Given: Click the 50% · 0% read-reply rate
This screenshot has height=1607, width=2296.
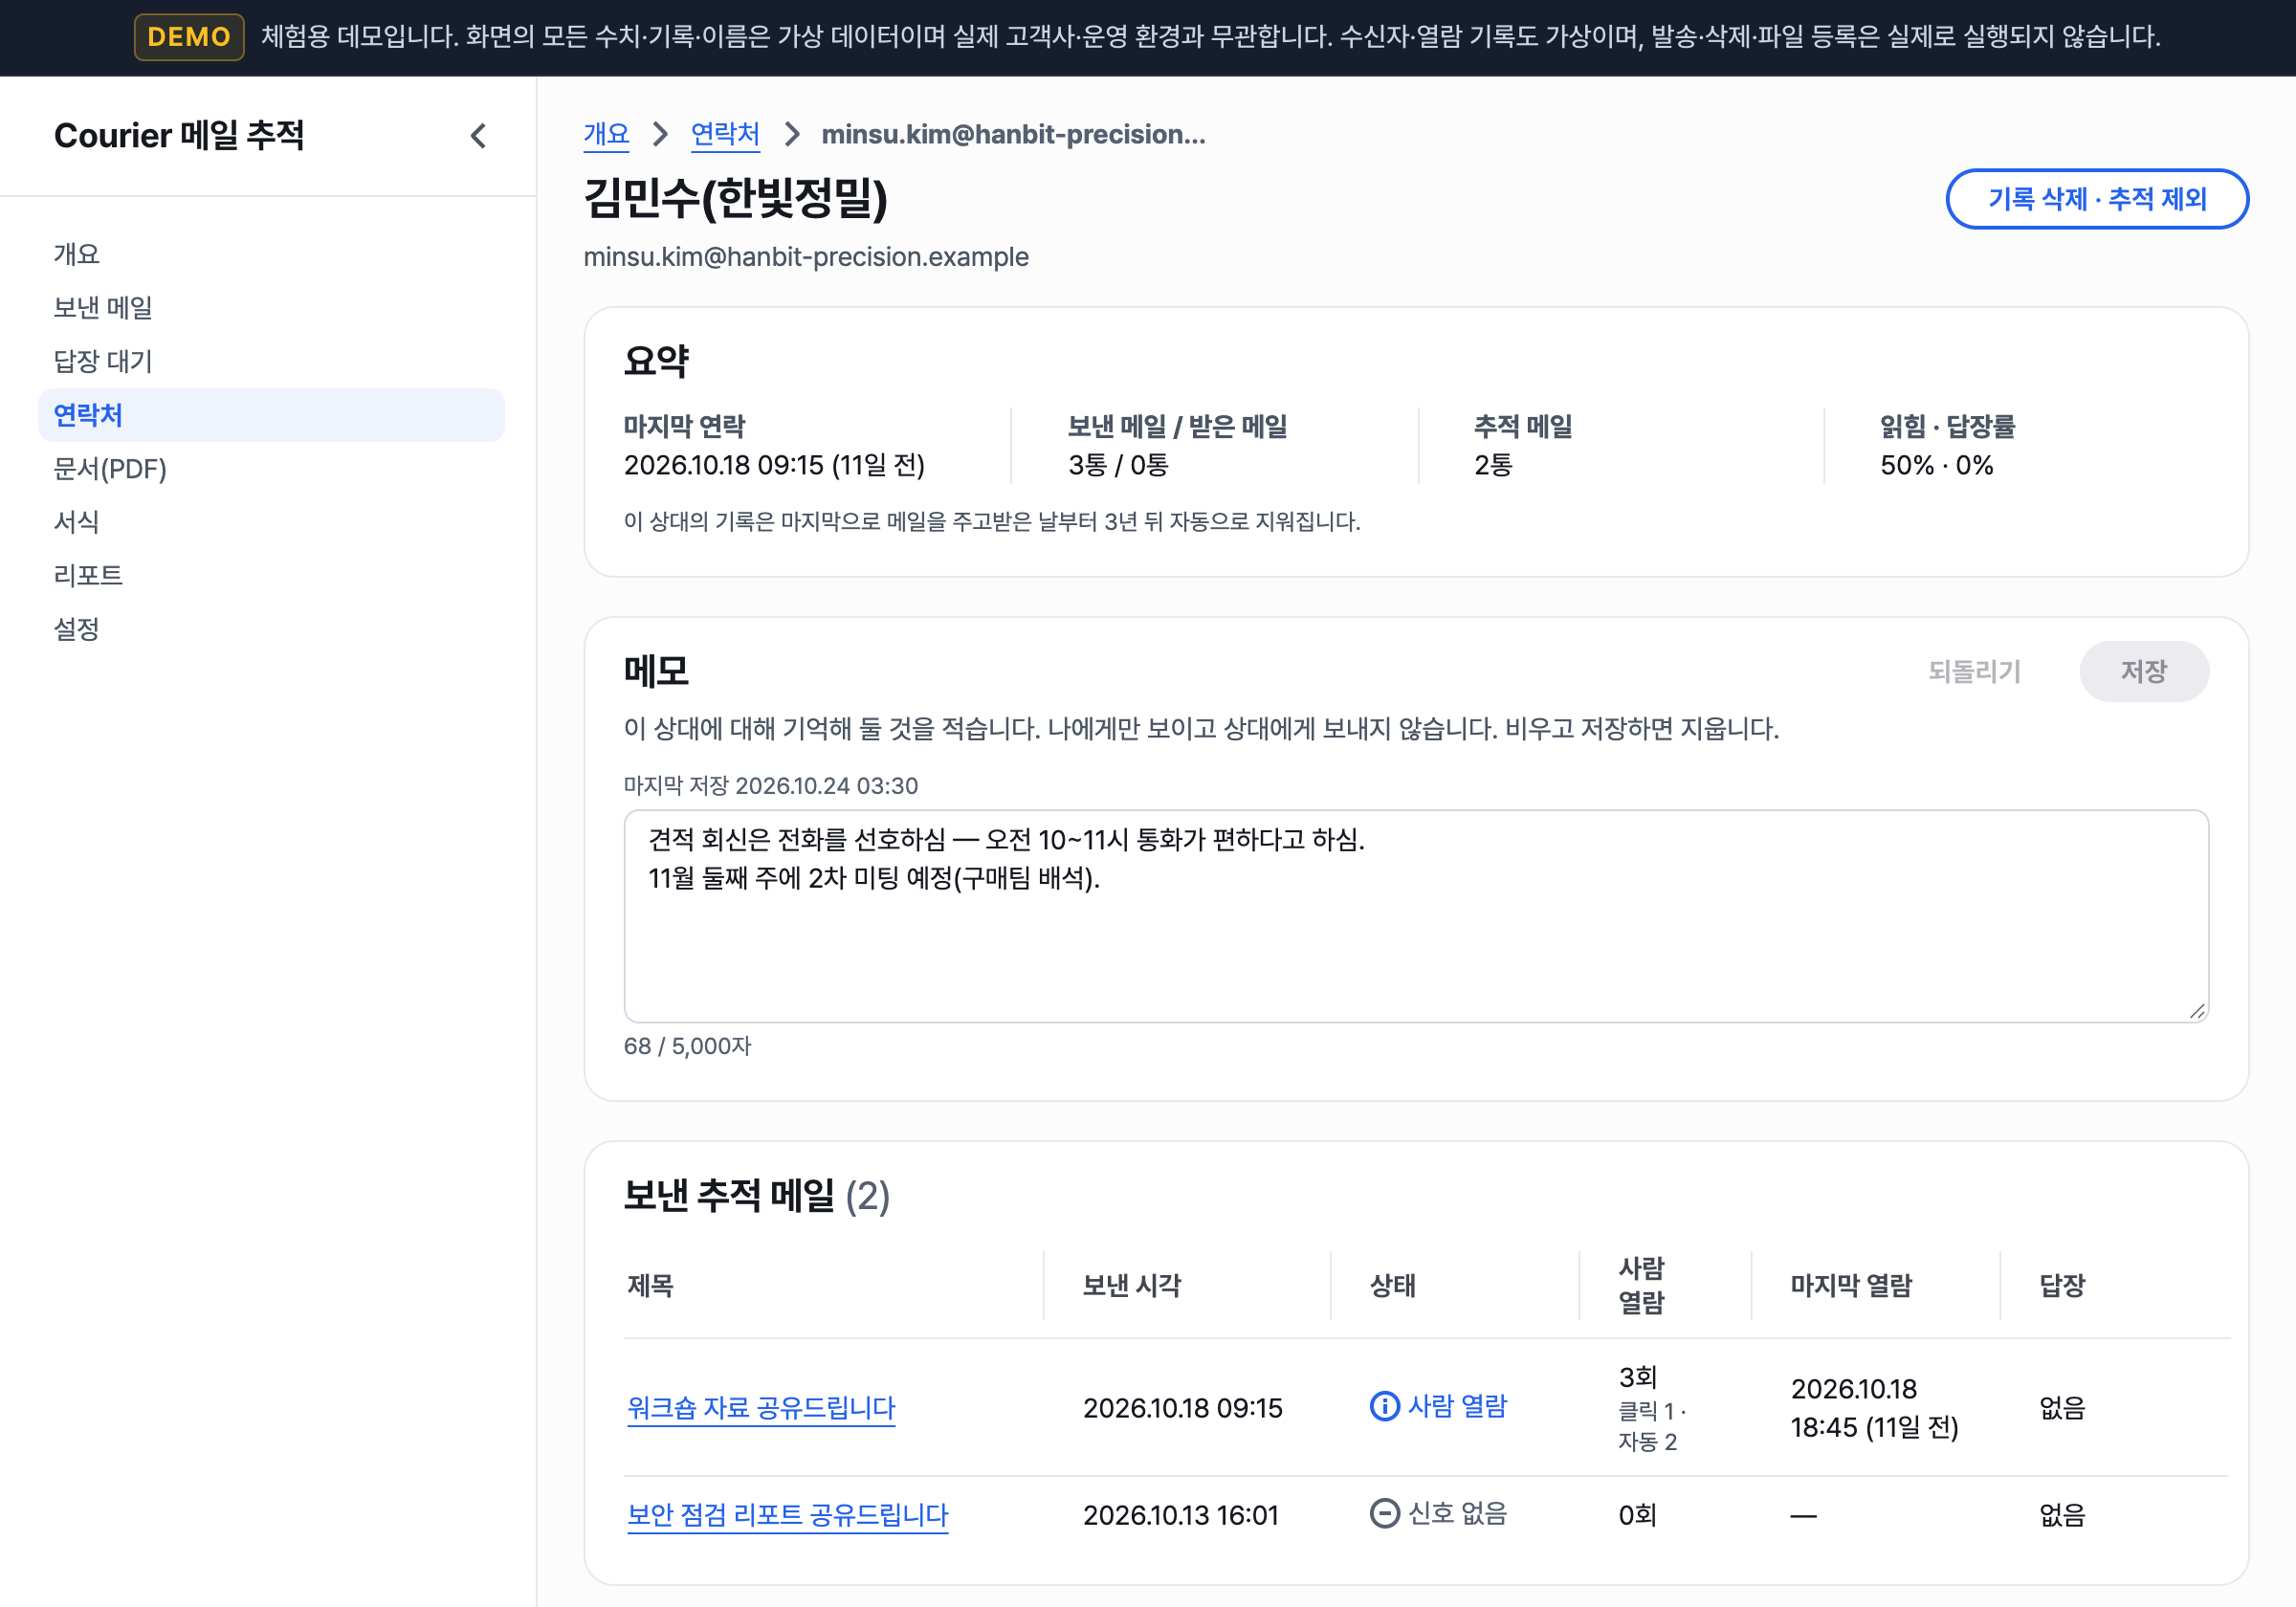Looking at the screenshot, I should coord(1936,465).
